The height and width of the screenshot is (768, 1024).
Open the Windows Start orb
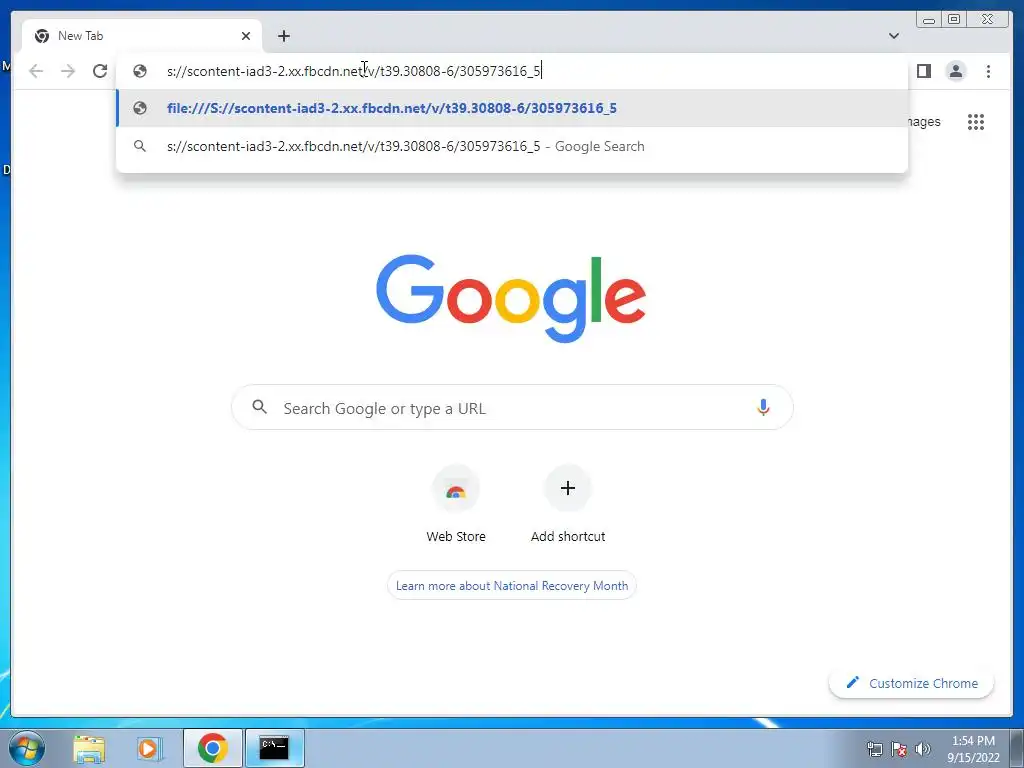point(27,748)
